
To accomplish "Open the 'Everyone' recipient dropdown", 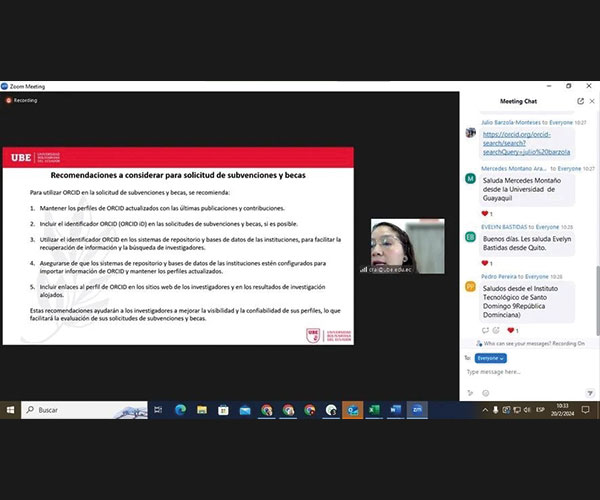I will pyautogui.click(x=491, y=358).
